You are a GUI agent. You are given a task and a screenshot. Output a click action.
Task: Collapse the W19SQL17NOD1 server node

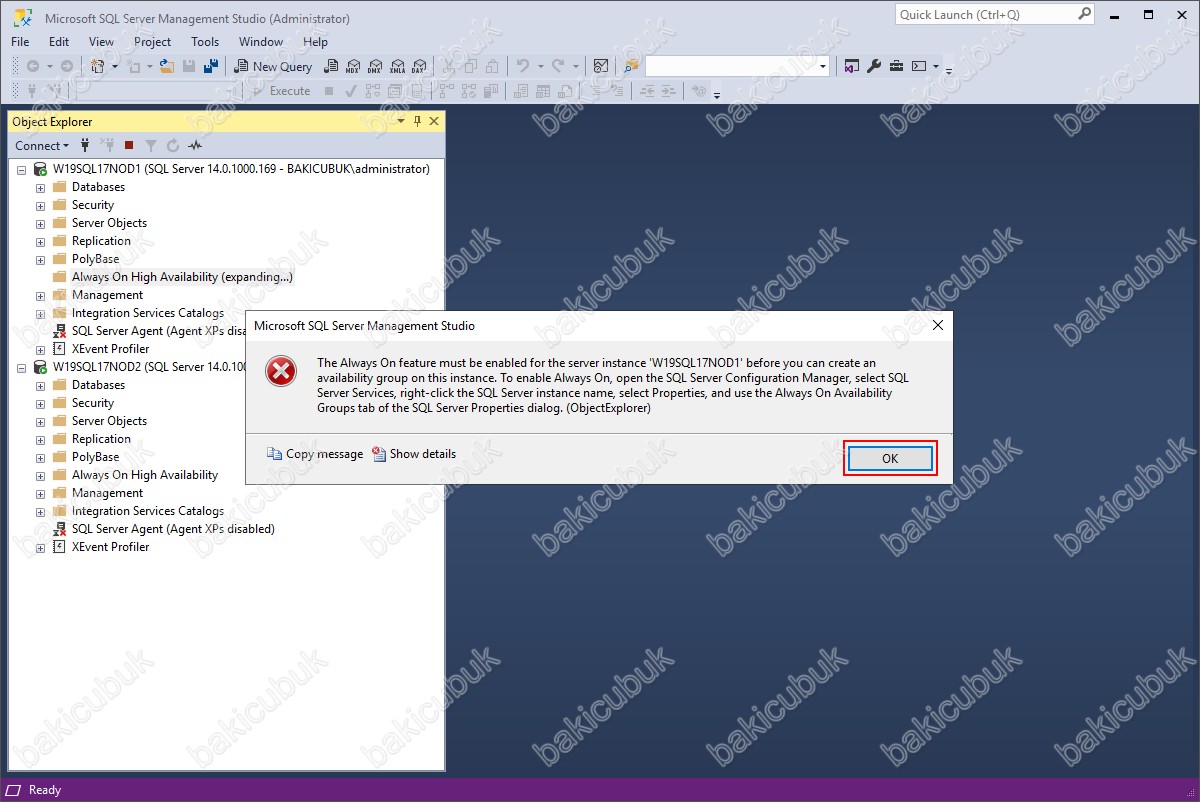coord(21,170)
